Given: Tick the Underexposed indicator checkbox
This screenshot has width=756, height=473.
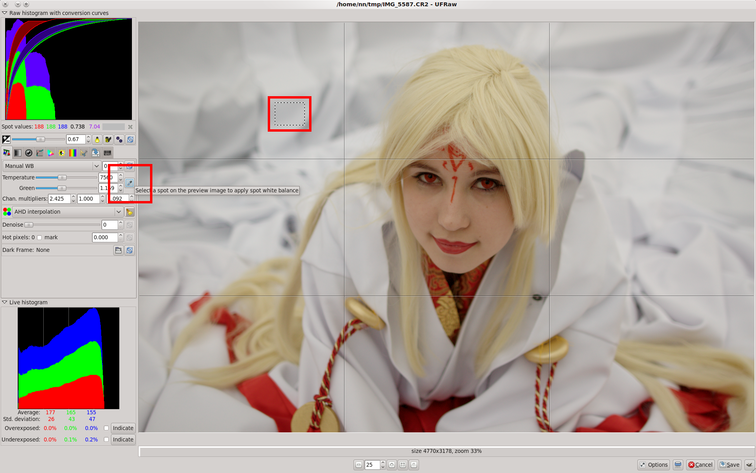Looking at the screenshot, I should (x=105, y=439).
